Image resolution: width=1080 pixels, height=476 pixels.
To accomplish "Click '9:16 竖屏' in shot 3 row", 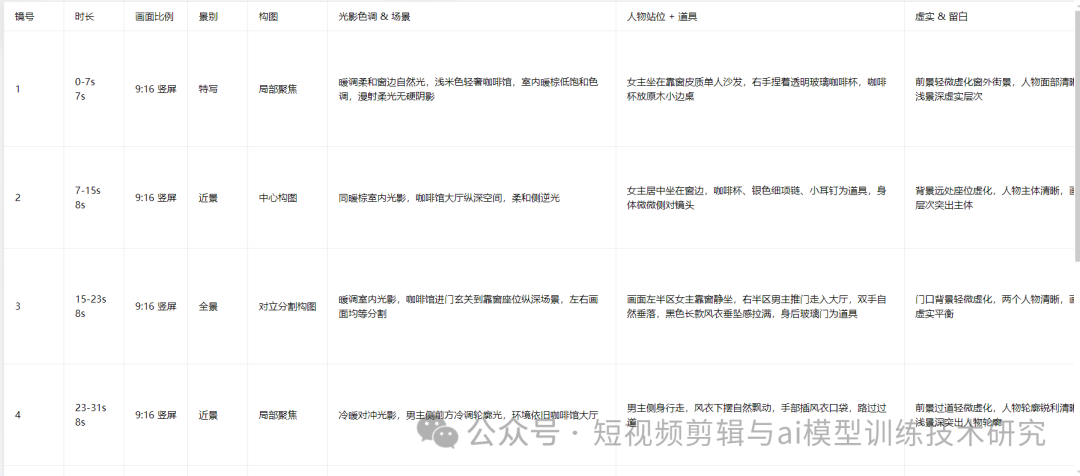I will (x=156, y=307).
